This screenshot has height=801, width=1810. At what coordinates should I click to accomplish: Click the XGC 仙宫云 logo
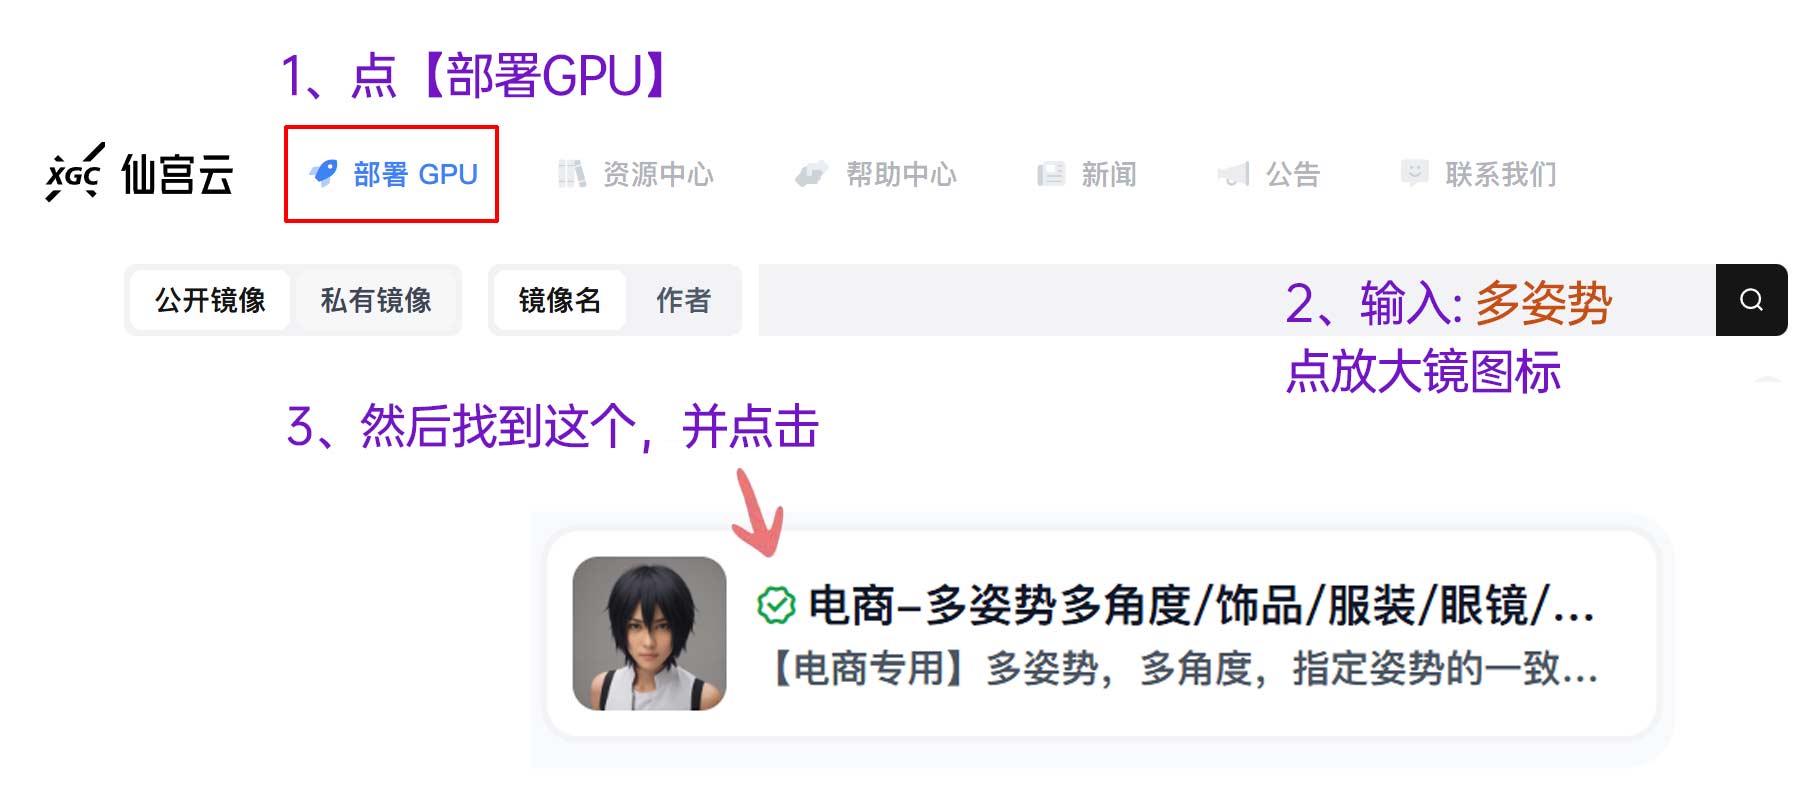(139, 173)
